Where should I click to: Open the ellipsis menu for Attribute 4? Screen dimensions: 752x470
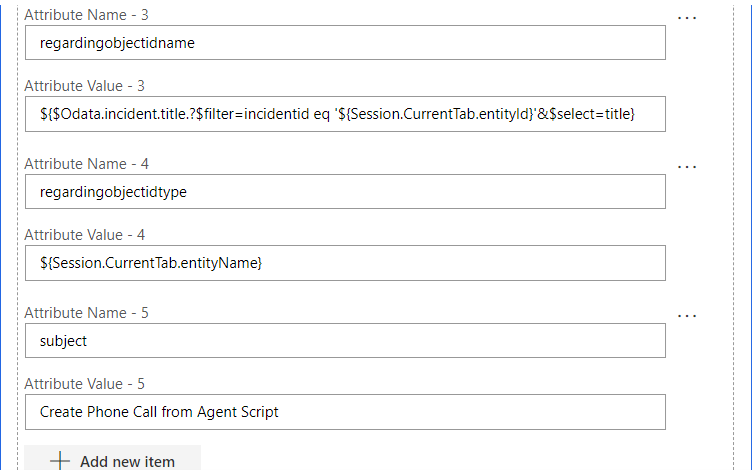687,167
